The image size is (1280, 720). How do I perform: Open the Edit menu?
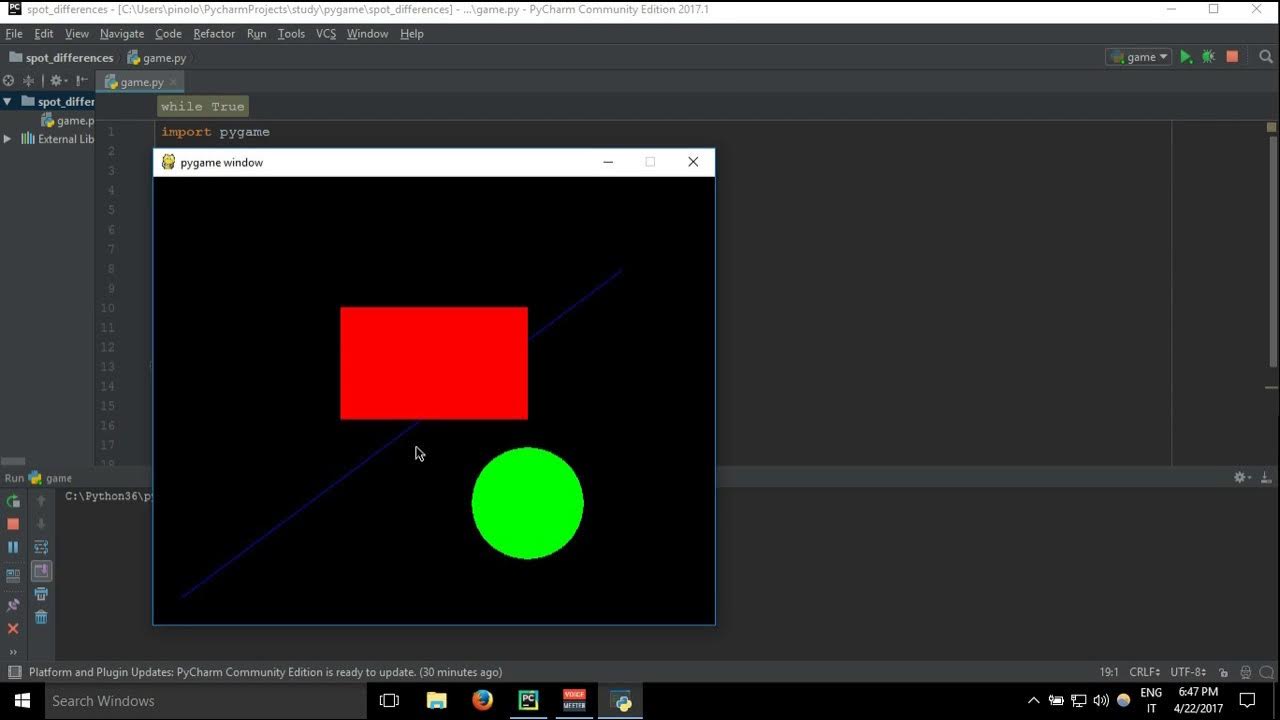pyautogui.click(x=44, y=33)
